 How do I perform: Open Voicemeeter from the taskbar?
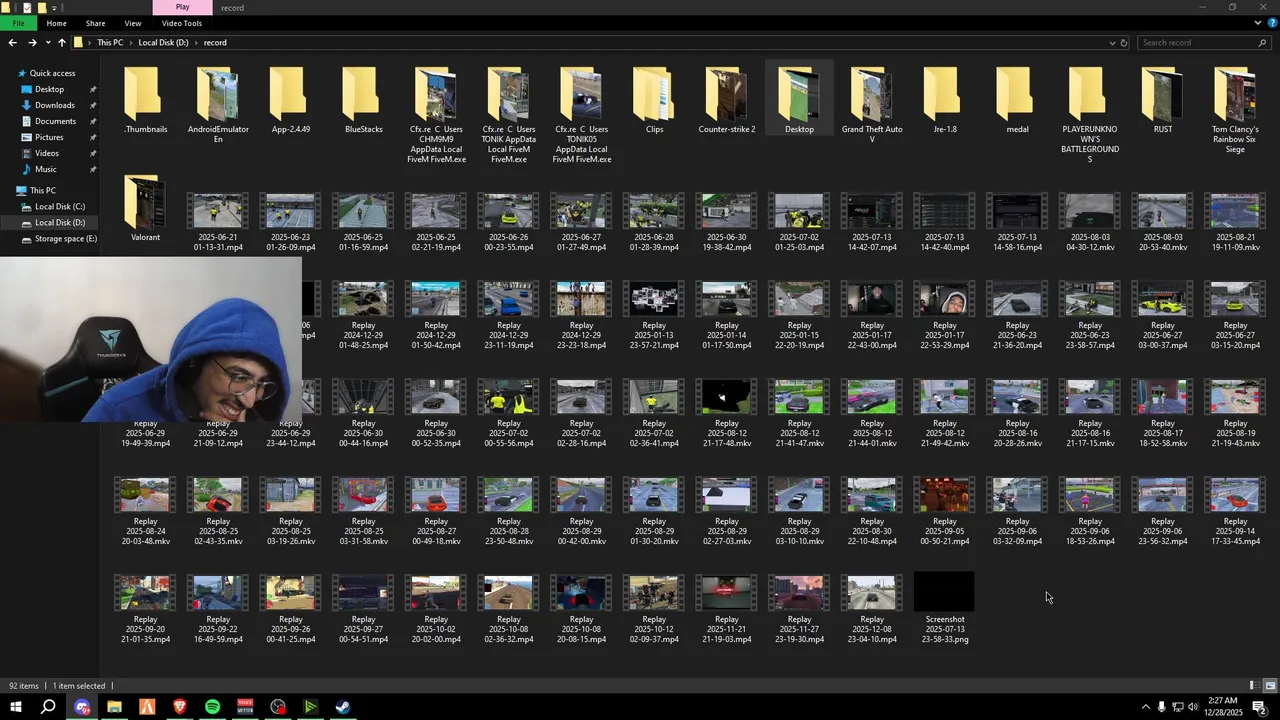point(245,707)
